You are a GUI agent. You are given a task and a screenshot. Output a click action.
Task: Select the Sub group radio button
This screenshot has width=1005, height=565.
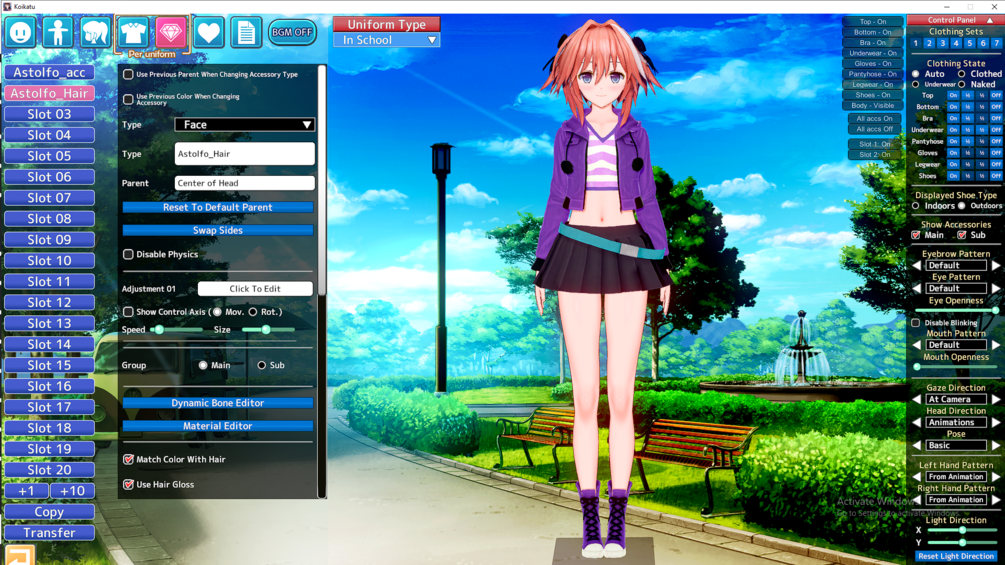pos(262,365)
